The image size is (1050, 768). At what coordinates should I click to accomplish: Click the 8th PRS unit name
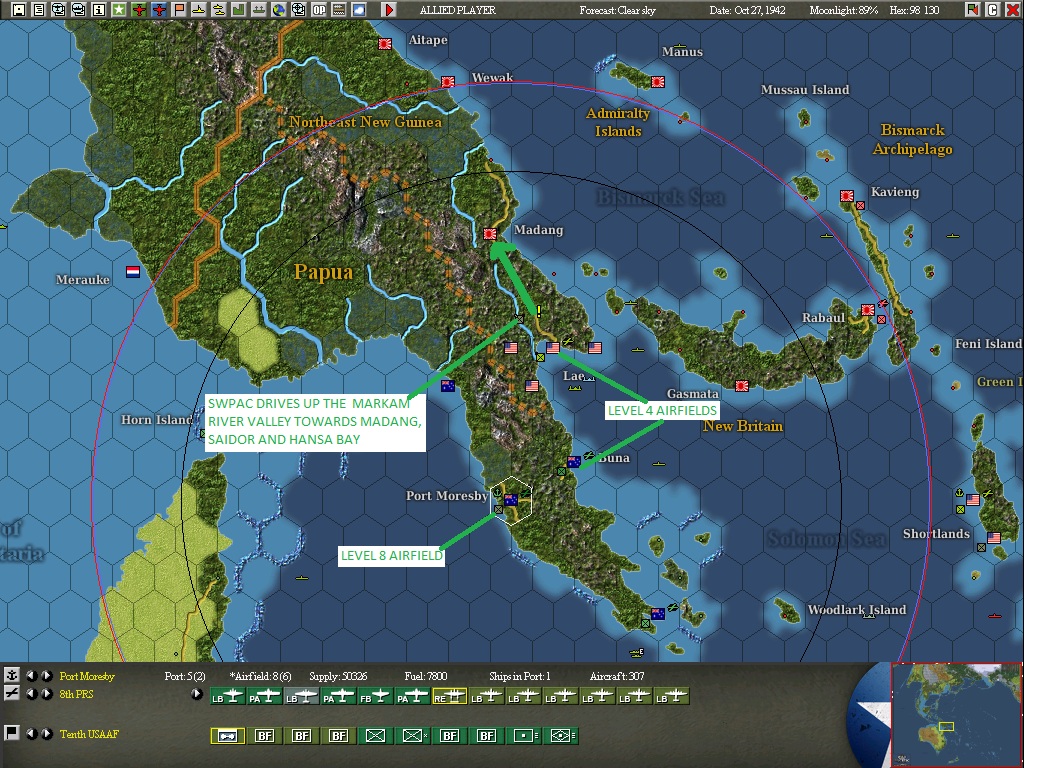76,694
